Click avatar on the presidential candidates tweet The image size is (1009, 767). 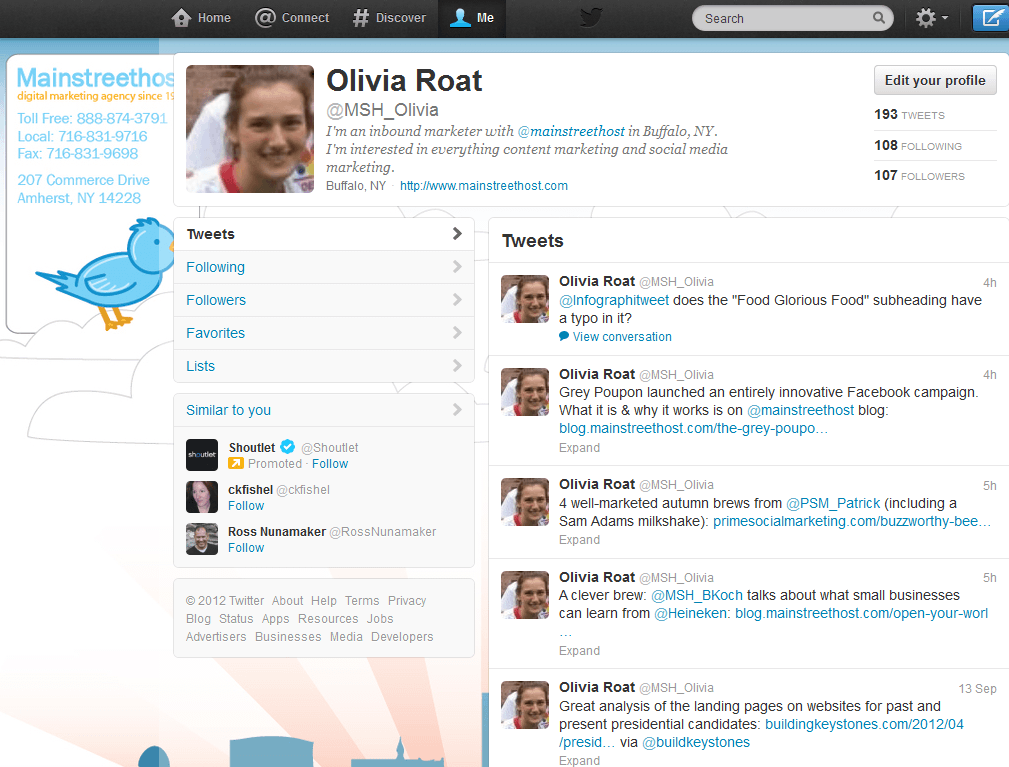pyautogui.click(x=525, y=705)
